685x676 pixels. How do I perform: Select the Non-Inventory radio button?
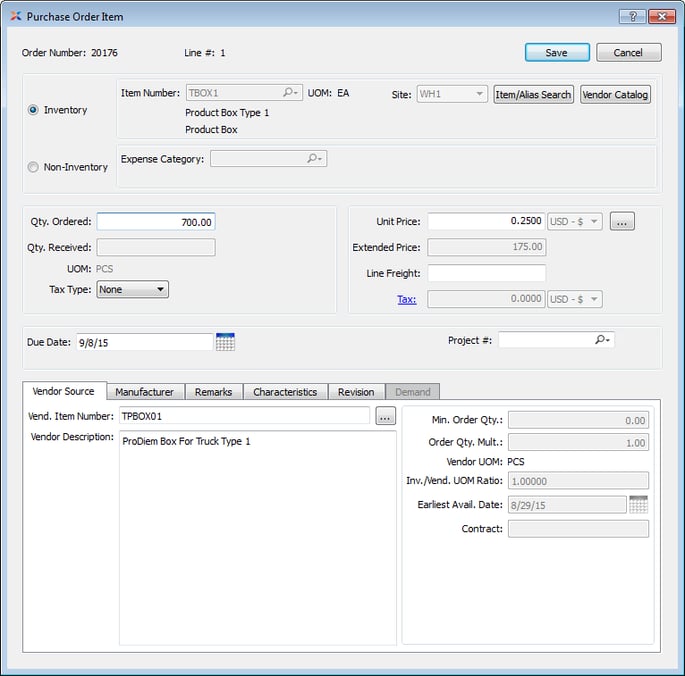point(34,167)
